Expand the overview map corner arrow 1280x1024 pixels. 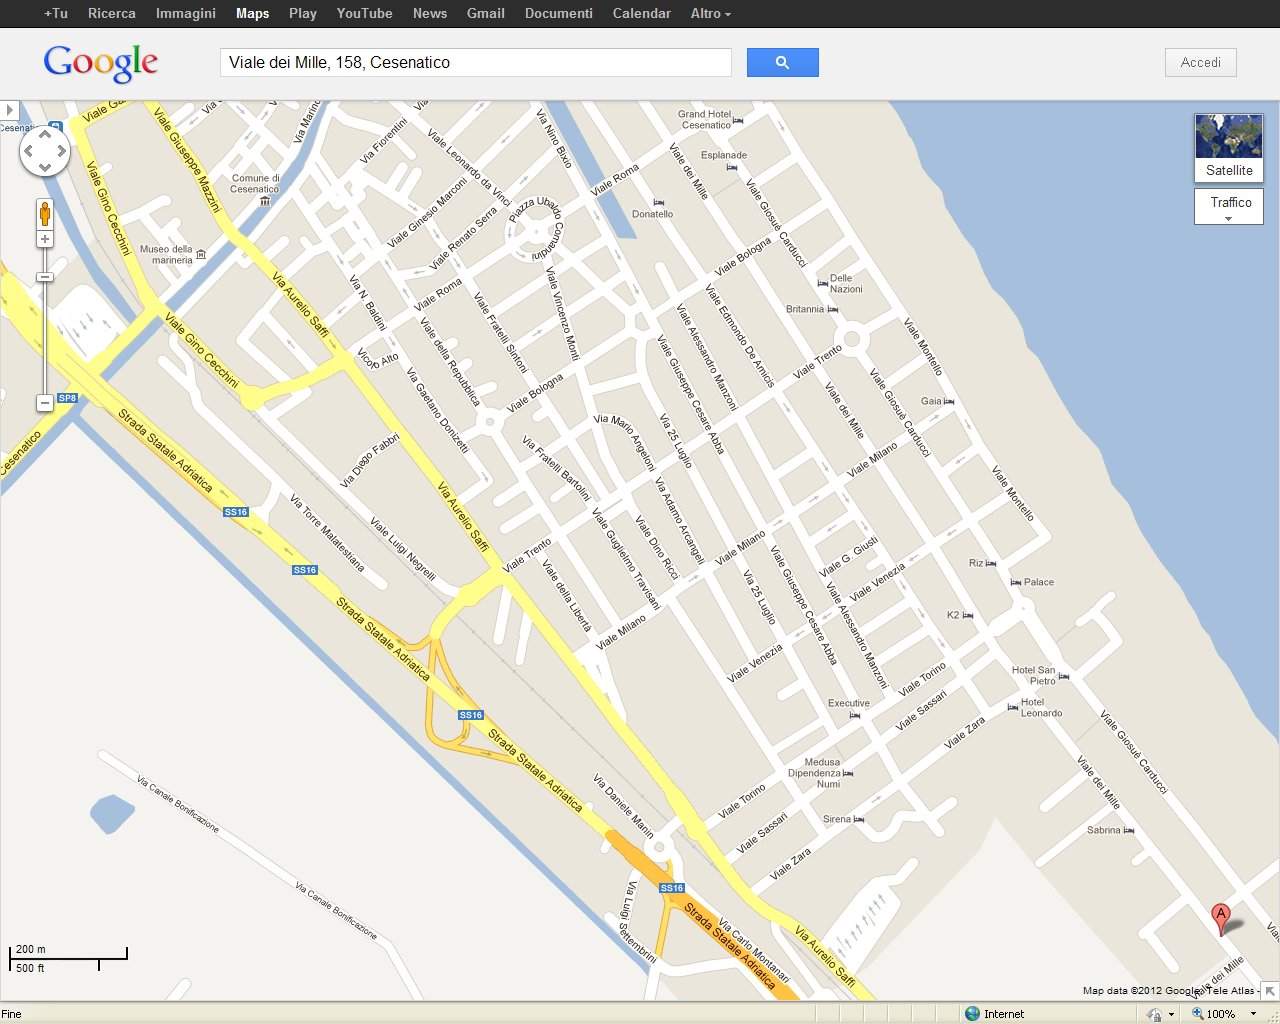pos(1270,991)
